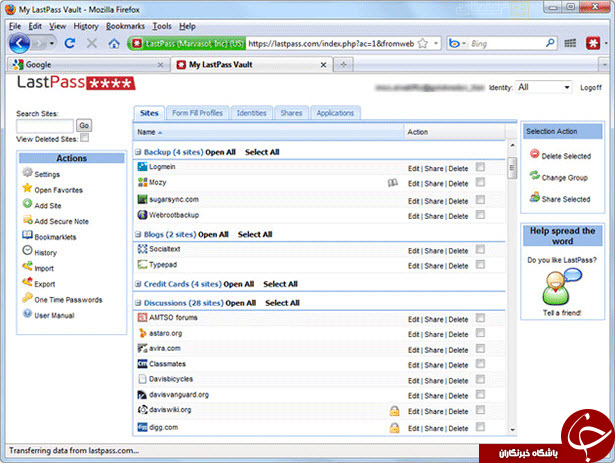Click Select All for Blogs group
615x463 pixels.
(x=255, y=235)
